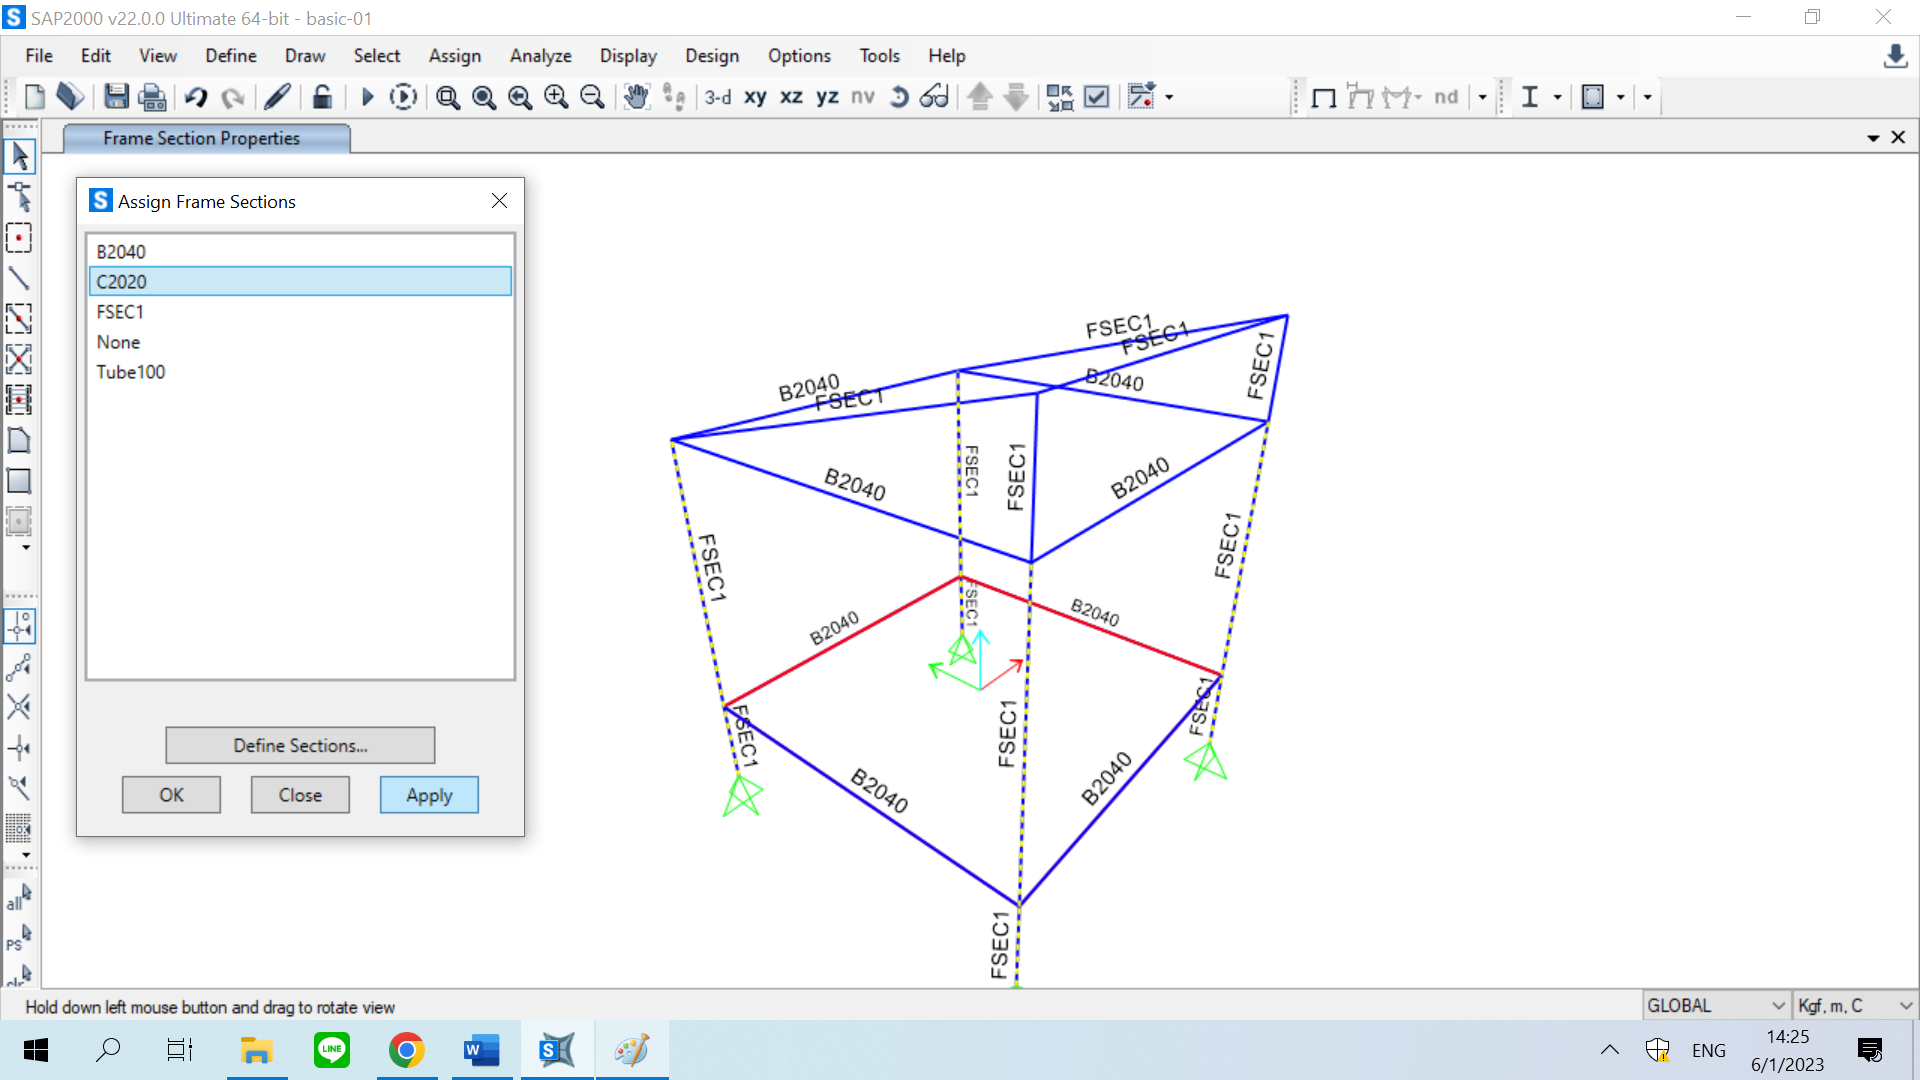Click the Undo arrow icon
Image resolution: width=1920 pixels, height=1080 pixels.
[196, 97]
